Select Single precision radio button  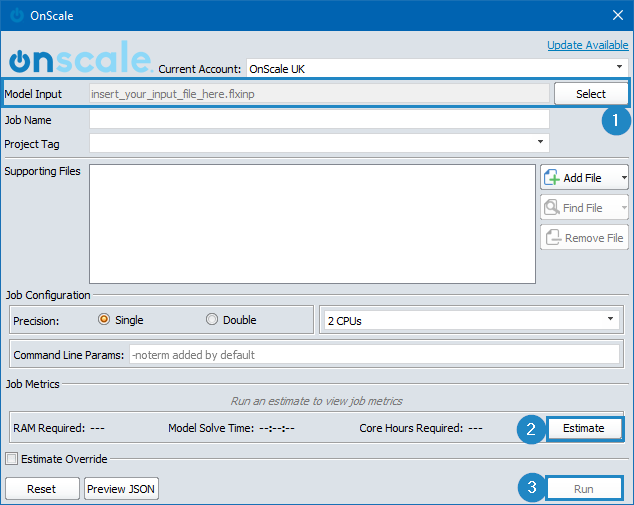pyautogui.click(x=104, y=319)
